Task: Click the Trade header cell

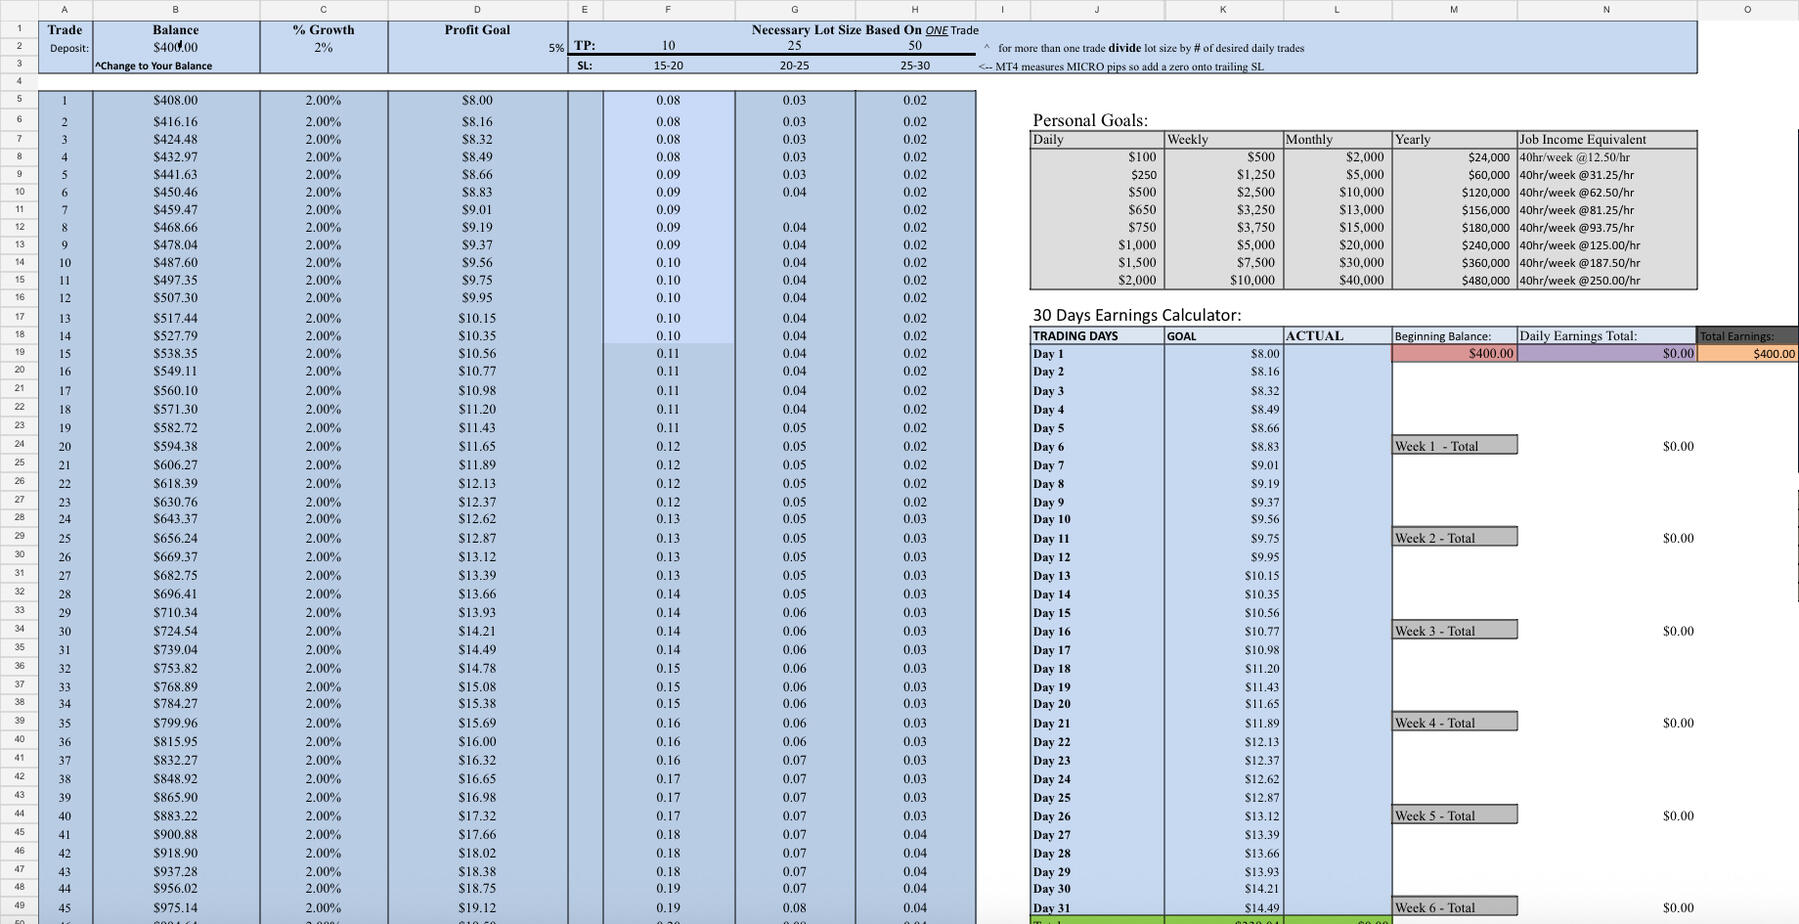Action: tap(65, 30)
